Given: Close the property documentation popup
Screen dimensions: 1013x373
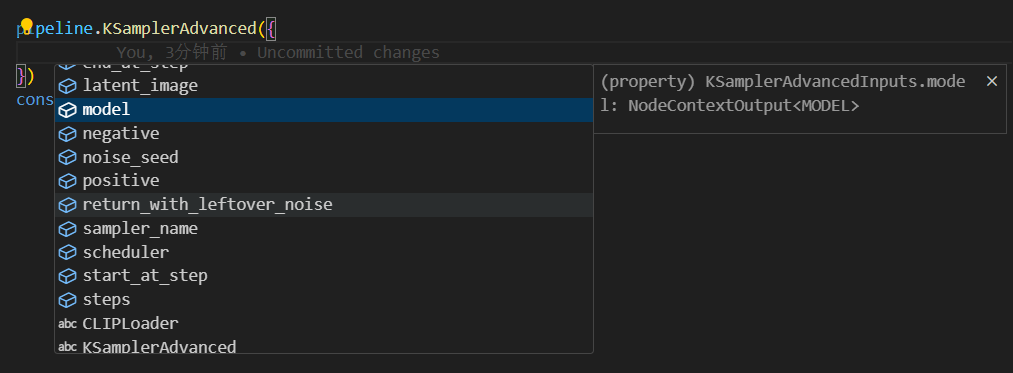Looking at the screenshot, I should 992,81.
